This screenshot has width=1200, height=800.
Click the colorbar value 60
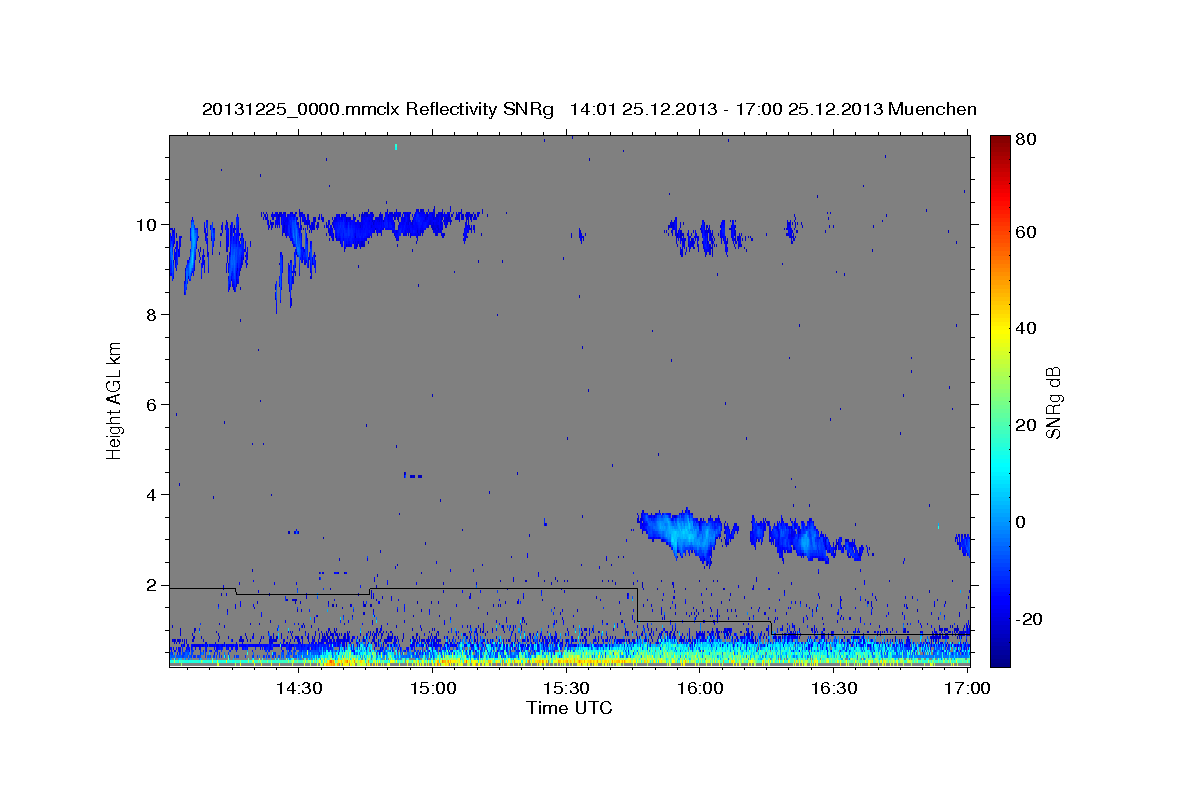[1026, 232]
